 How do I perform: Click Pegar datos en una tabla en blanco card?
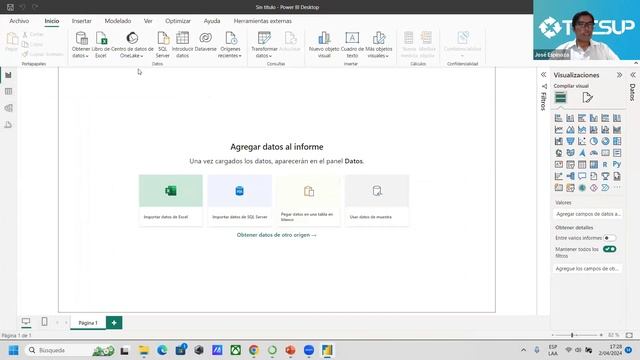[309, 200]
